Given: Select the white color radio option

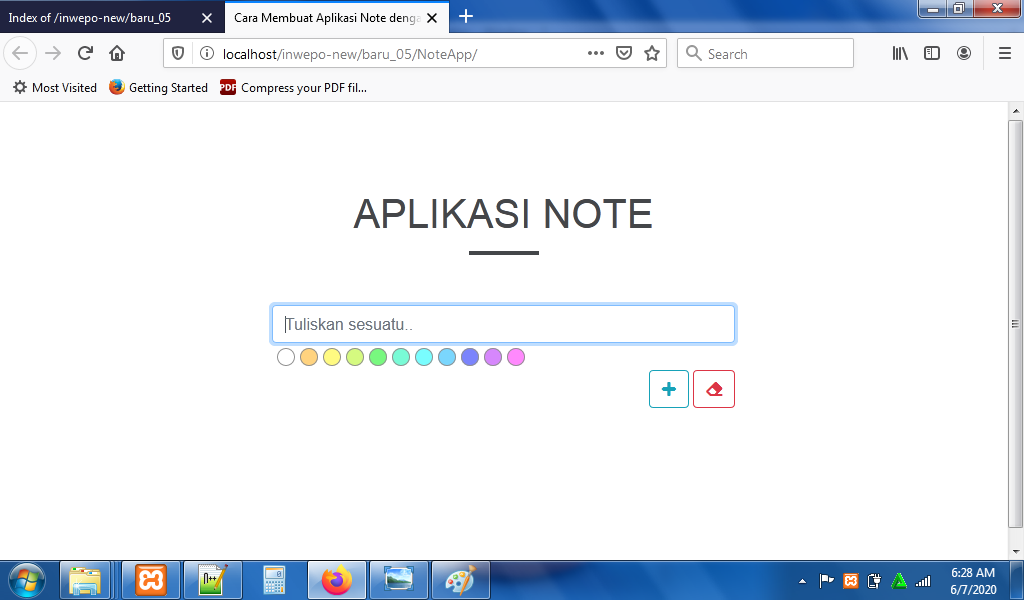Looking at the screenshot, I should coord(286,357).
